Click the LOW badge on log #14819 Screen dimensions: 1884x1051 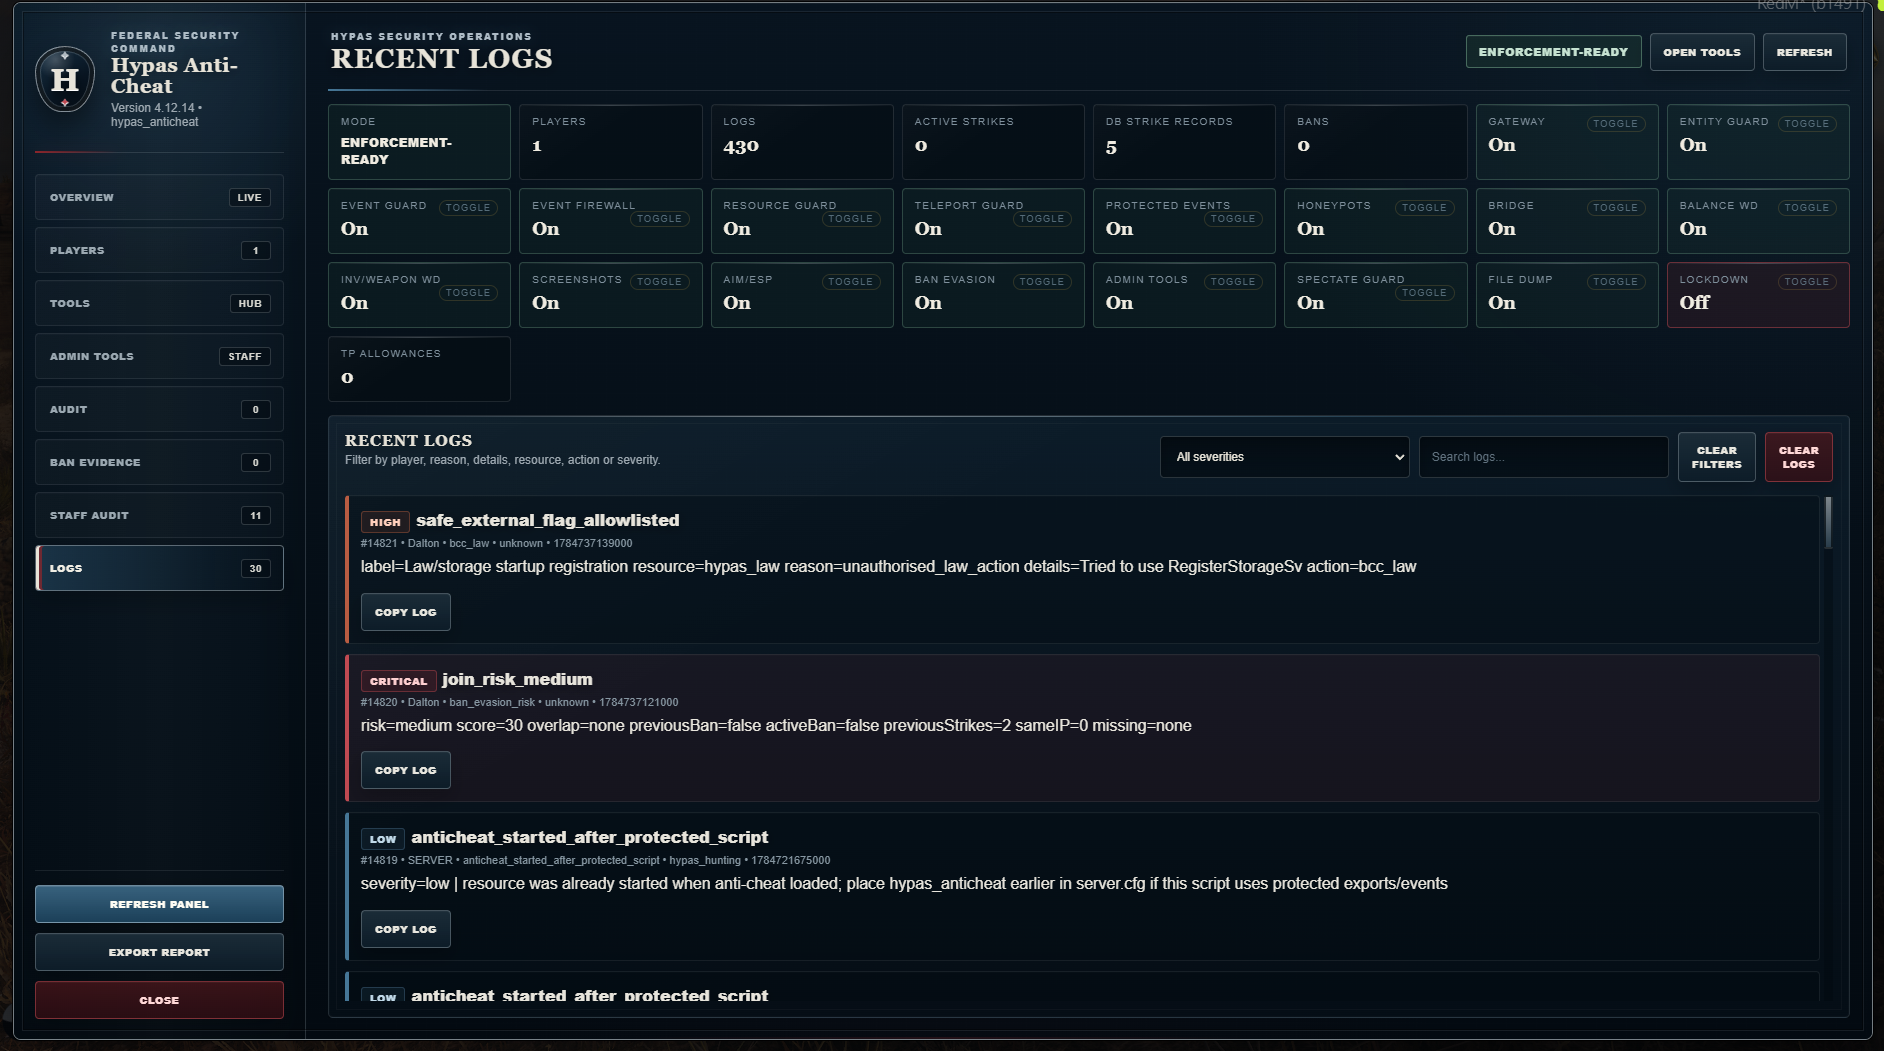click(382, 839)
